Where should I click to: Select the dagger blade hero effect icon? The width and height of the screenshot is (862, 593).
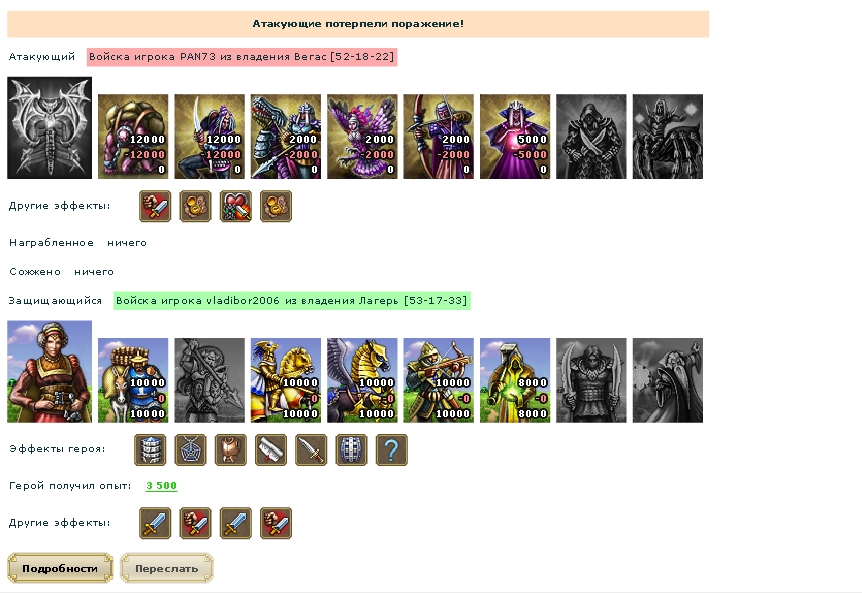click(311, 450)
